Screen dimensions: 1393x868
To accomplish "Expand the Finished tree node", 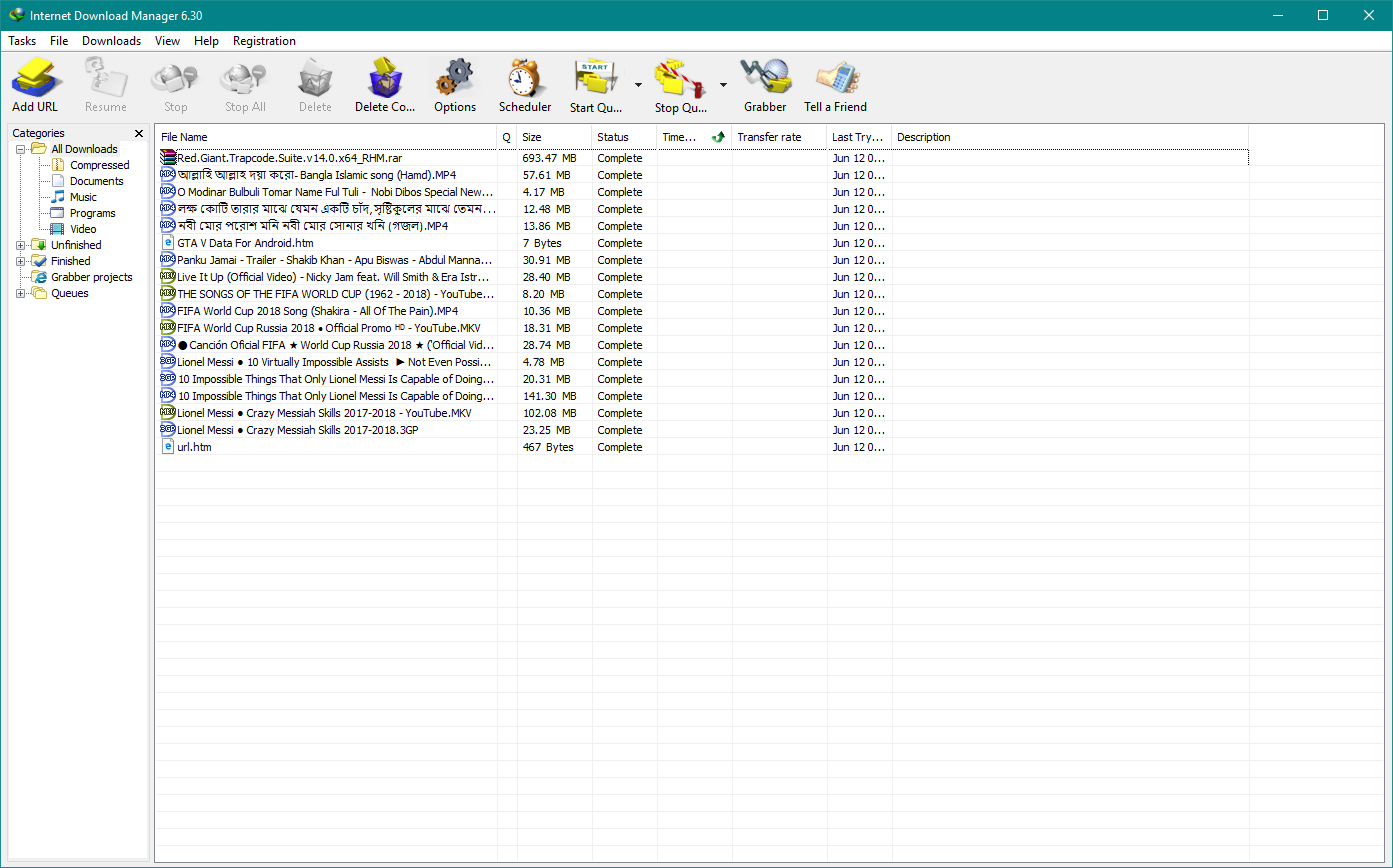I will tap(21, 261).
